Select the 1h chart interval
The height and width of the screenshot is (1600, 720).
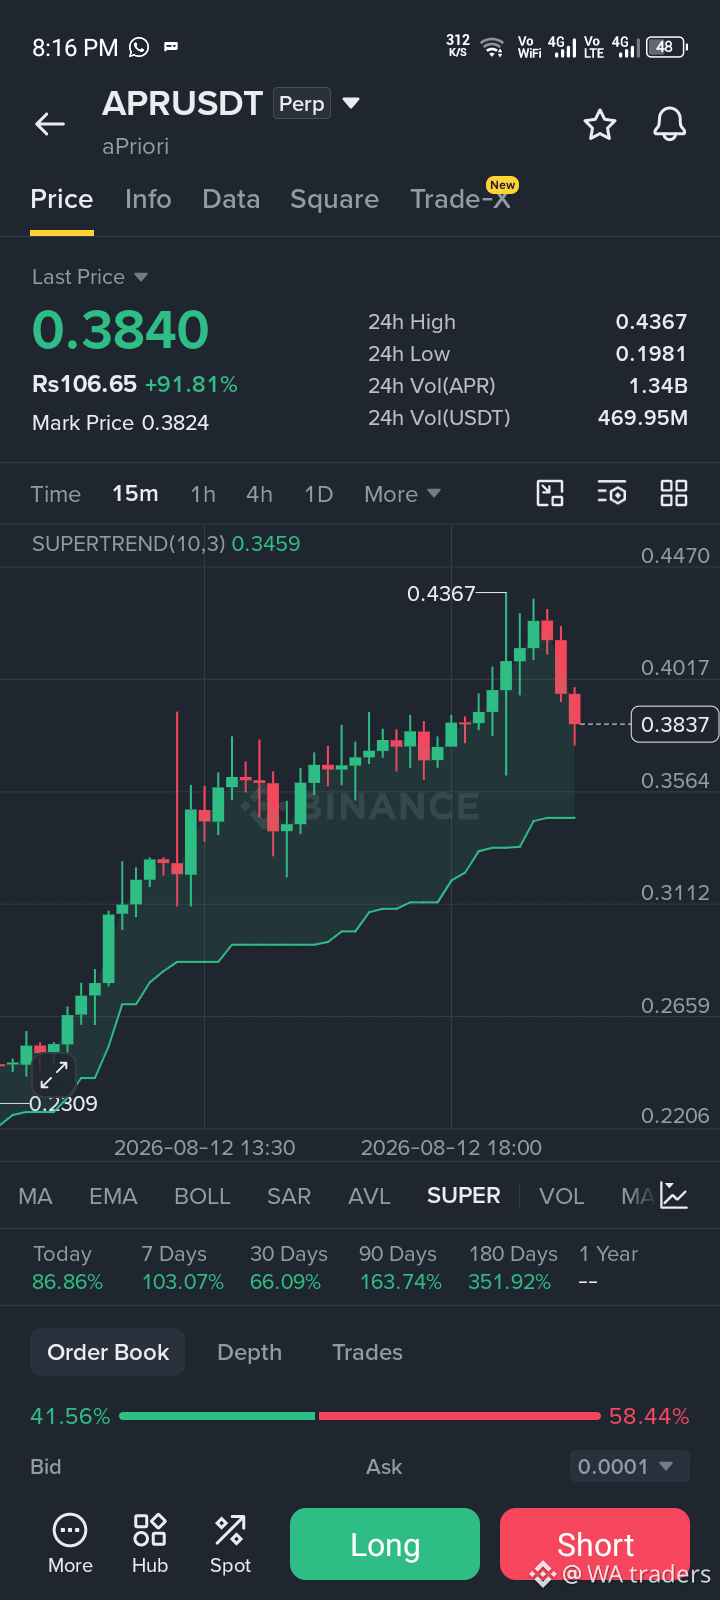click(203, 494)
